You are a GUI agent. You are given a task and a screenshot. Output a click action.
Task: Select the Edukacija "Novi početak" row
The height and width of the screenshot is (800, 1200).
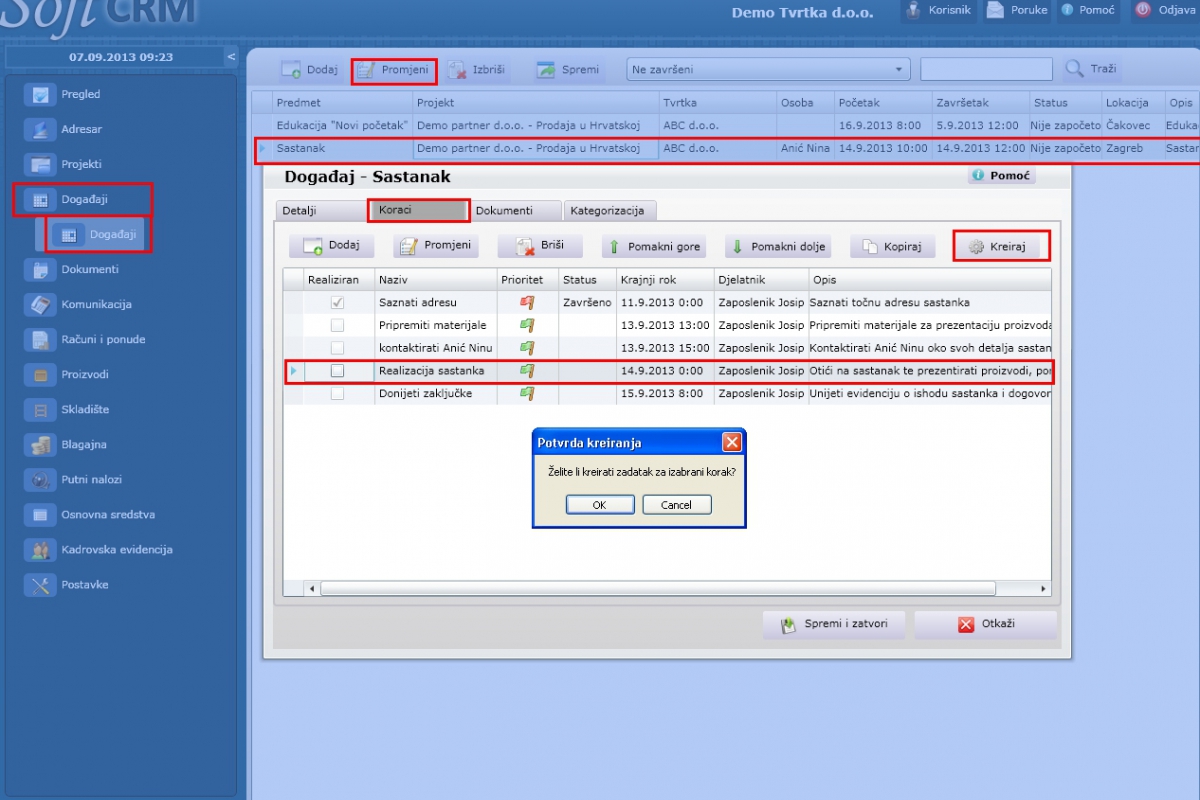(x=725, y=125)
